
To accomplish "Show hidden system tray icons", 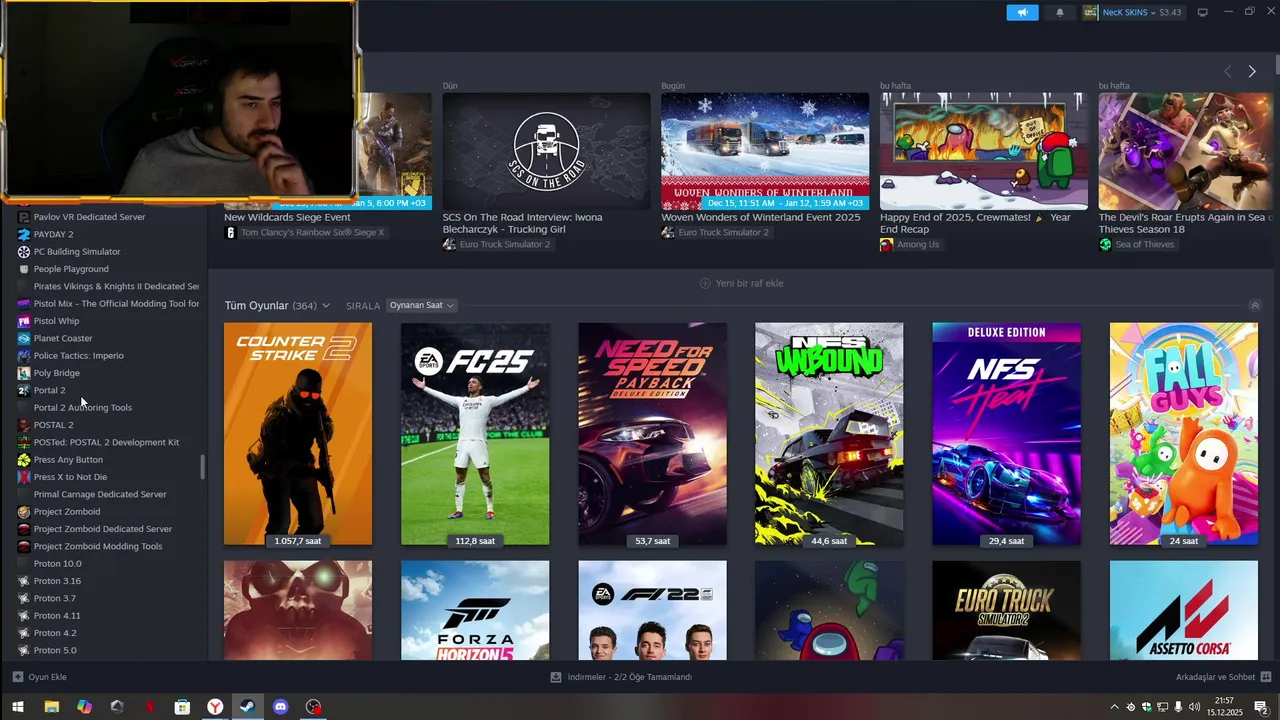I will coord(1115,707).
